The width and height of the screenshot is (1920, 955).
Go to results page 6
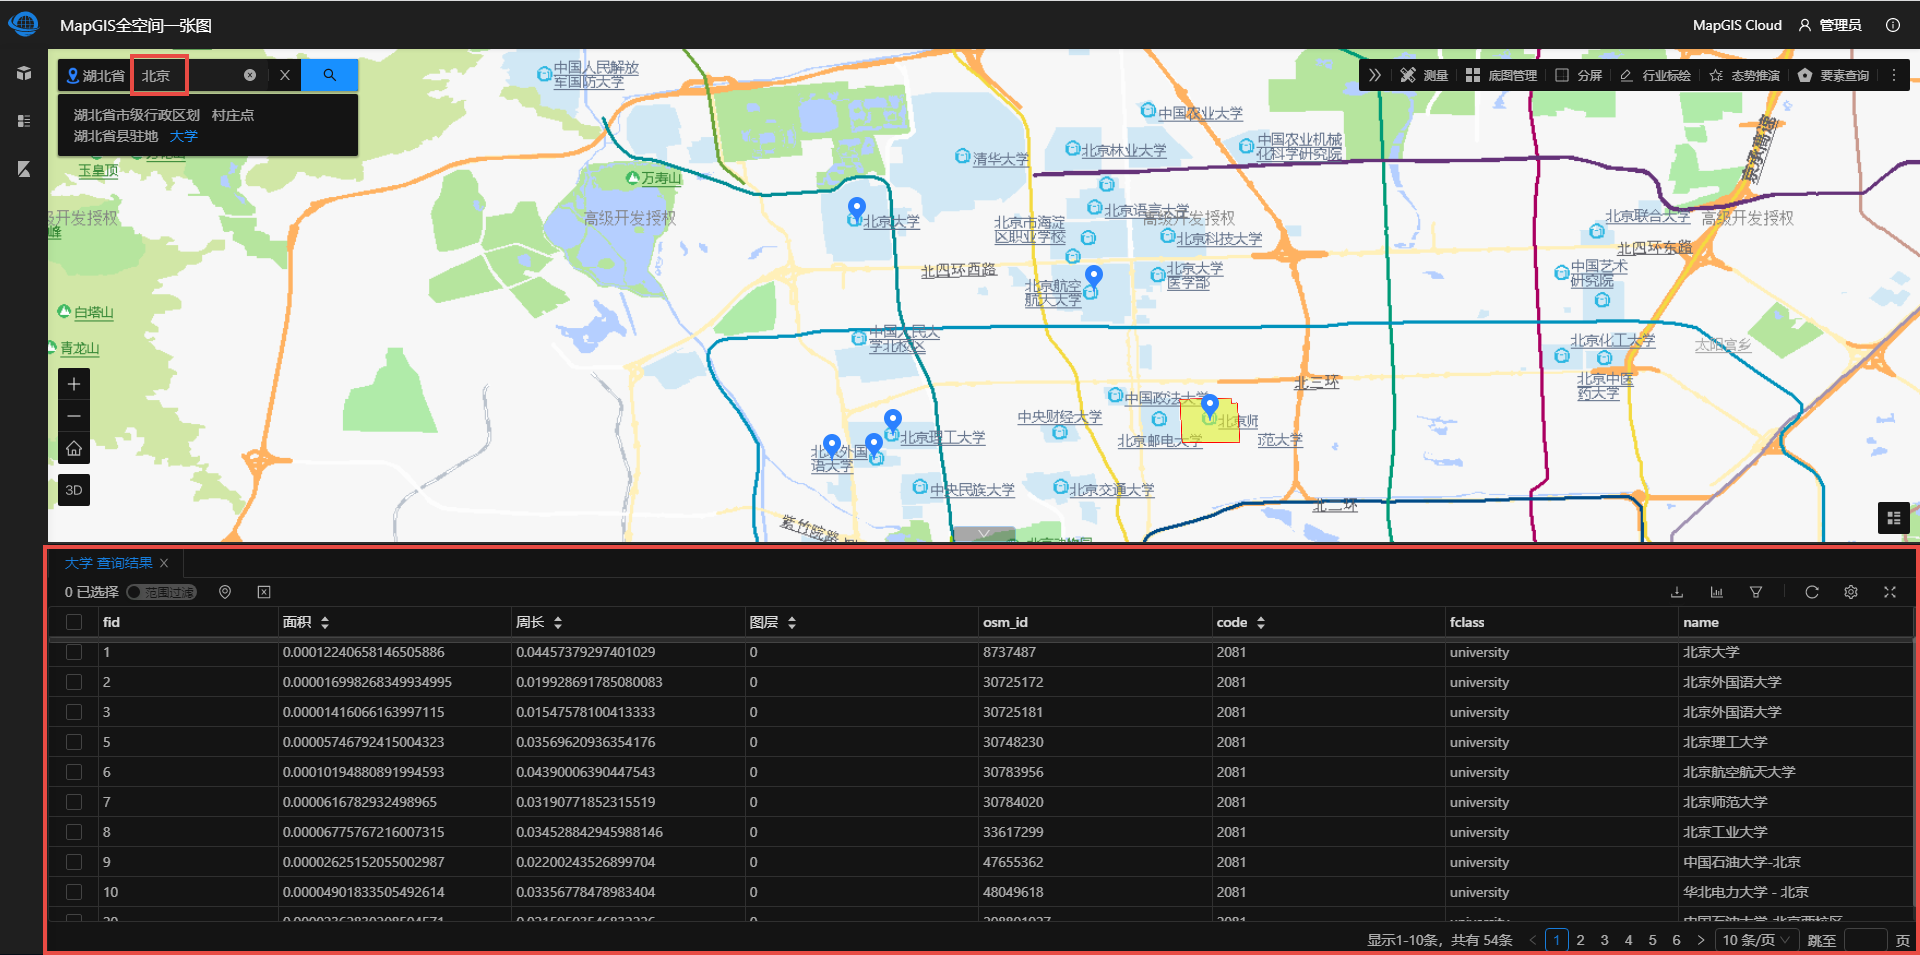[1676, 940]
